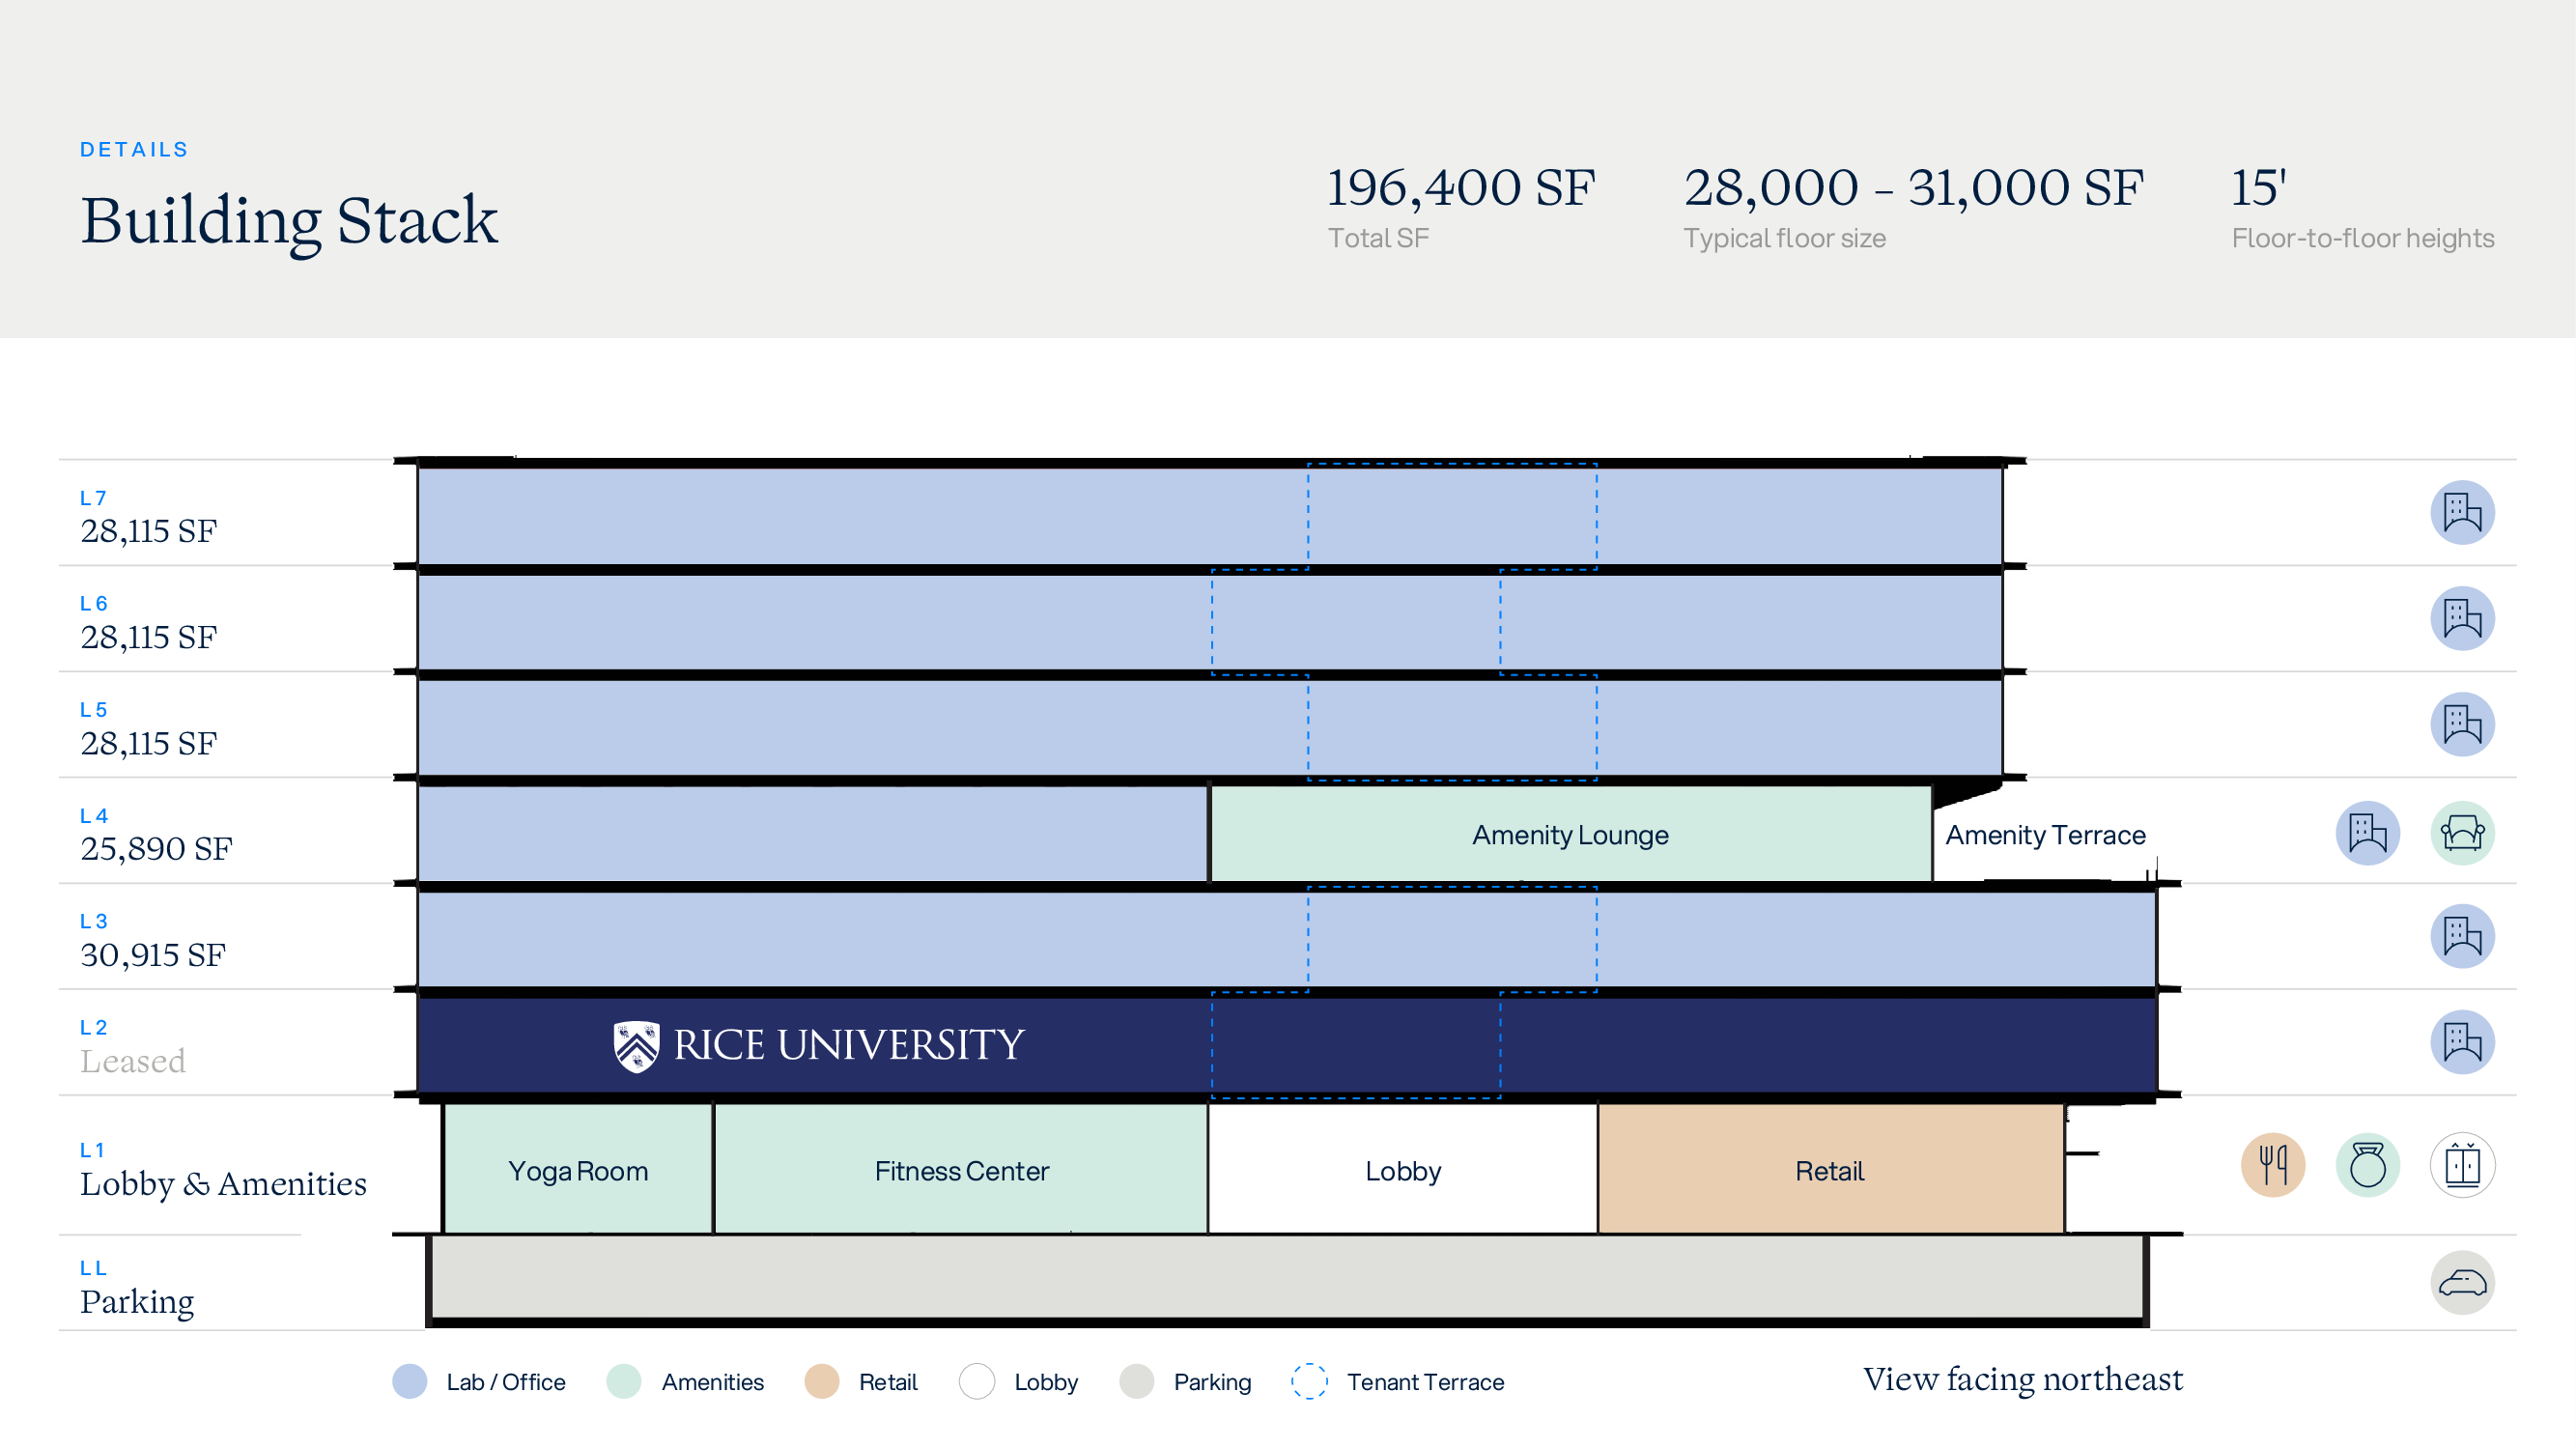Click the Retail legend color swatch
This screenshot has width=2576, height=1449.
pyautogui.click(x=821, y=1381)
